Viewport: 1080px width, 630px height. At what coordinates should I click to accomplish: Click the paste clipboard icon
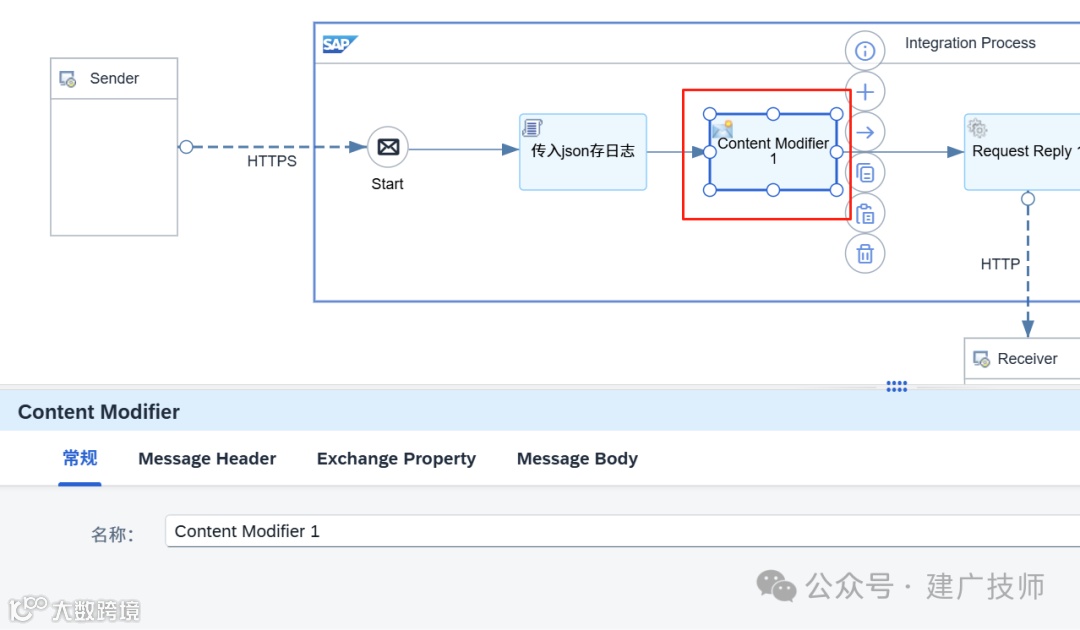[x=865, y=213]
